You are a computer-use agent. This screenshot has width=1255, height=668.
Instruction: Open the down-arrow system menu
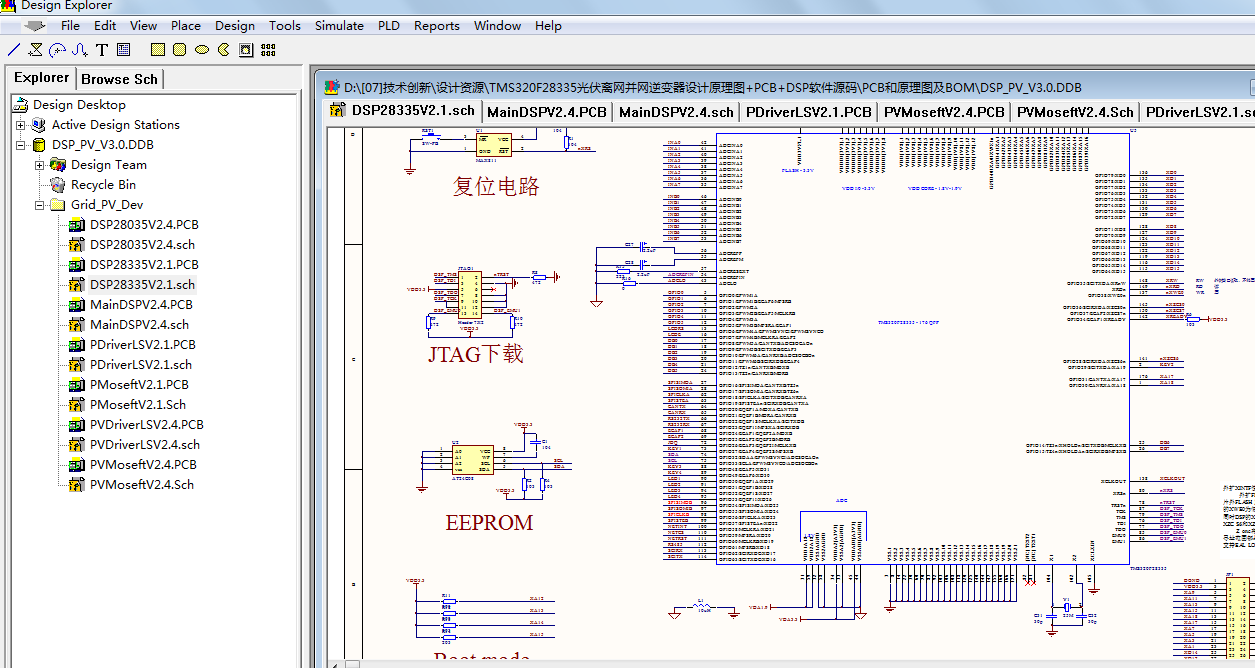coord(35,26)
